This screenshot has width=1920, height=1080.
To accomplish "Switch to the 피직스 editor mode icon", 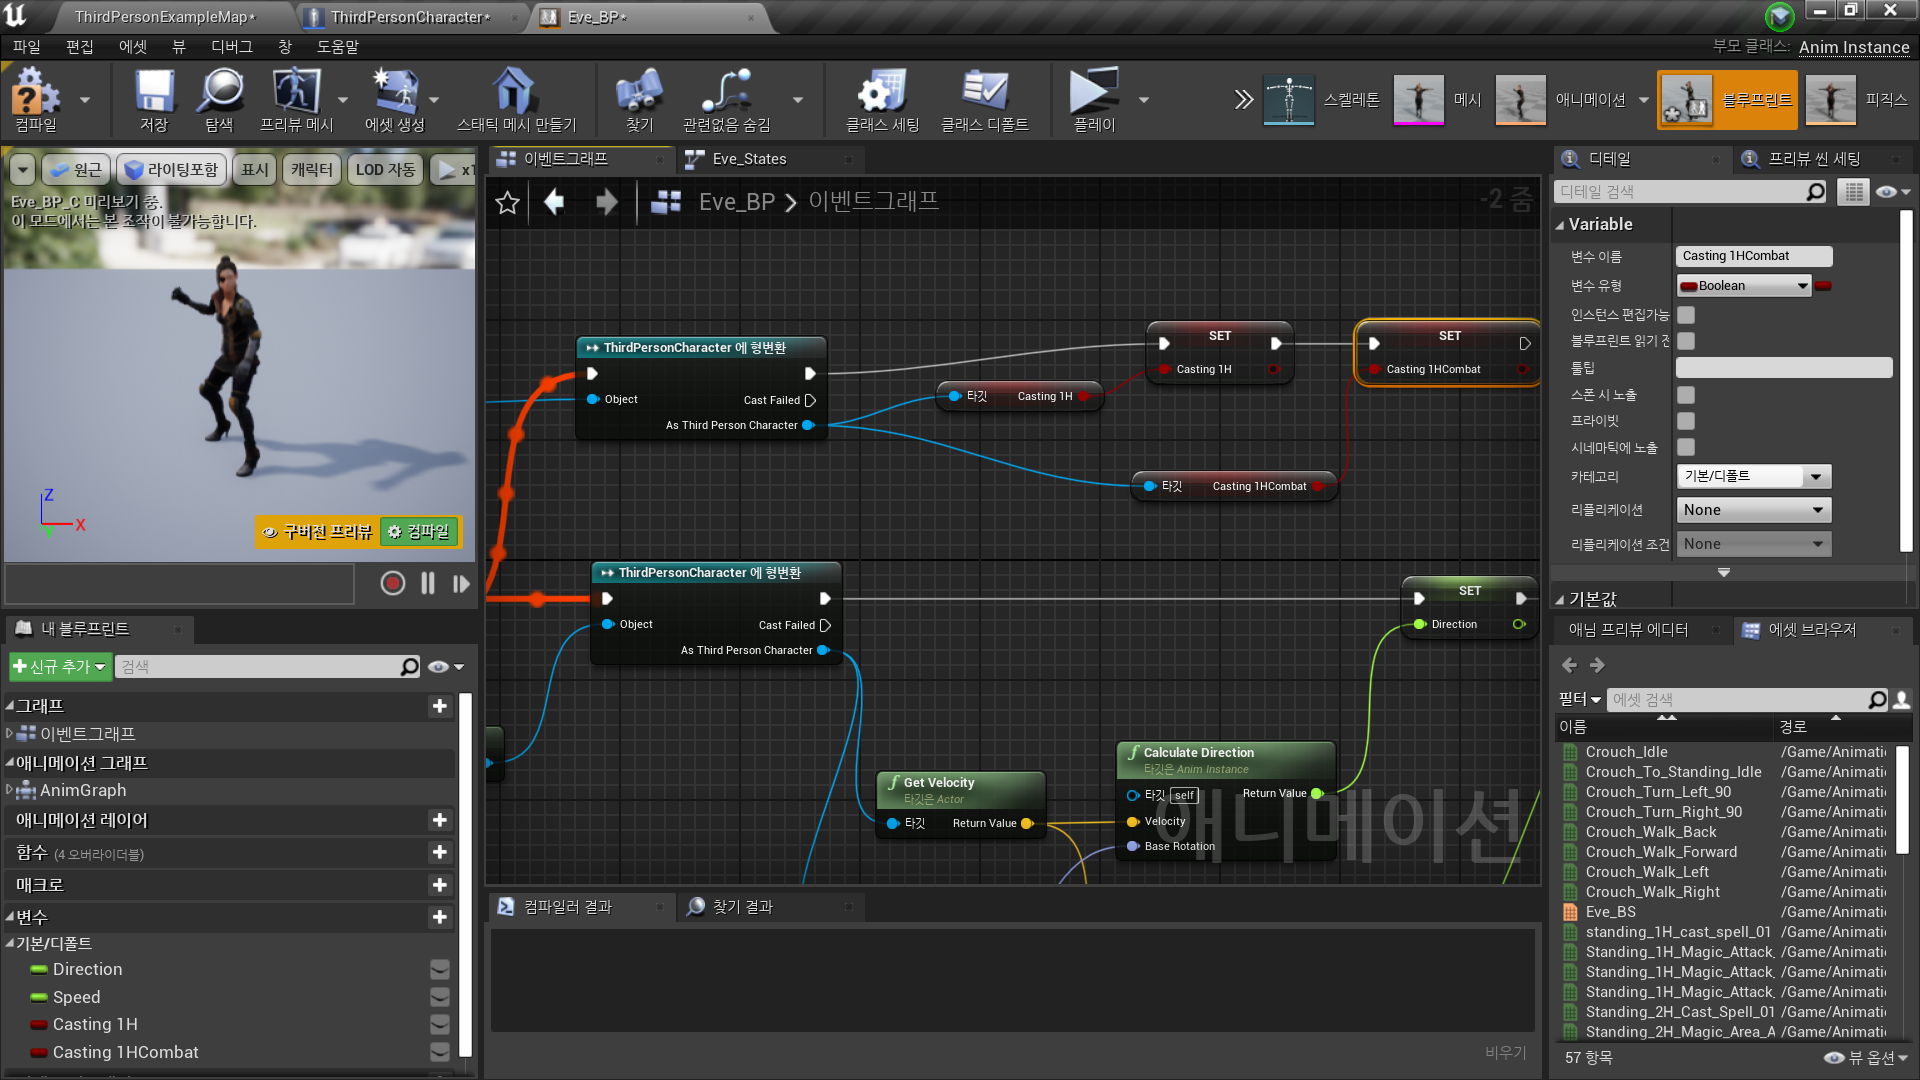I will pos(1830,99).
